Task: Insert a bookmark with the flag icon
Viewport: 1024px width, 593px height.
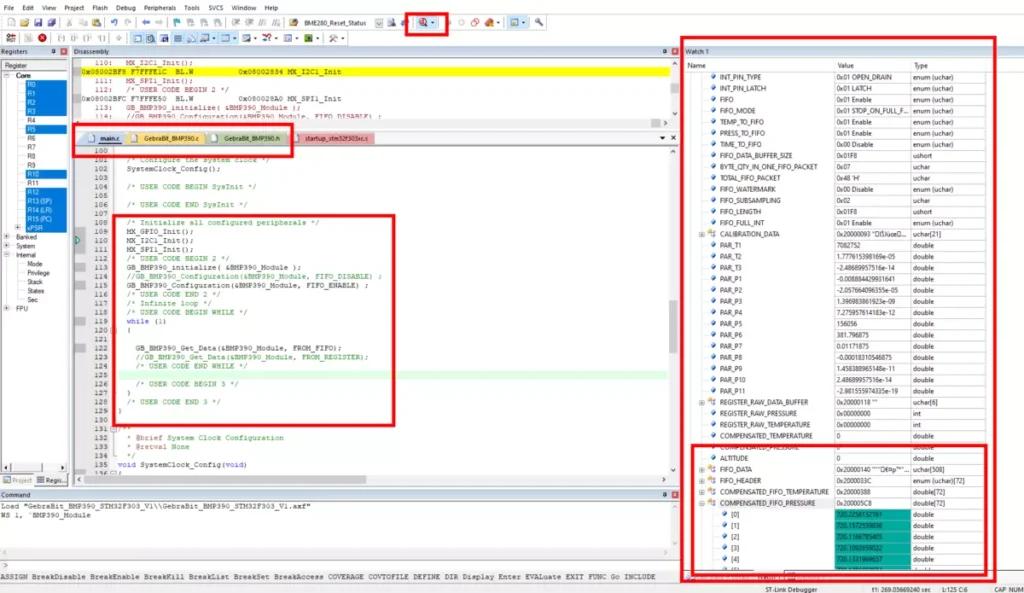Action: pyautogui.click(x=176, y=23)
